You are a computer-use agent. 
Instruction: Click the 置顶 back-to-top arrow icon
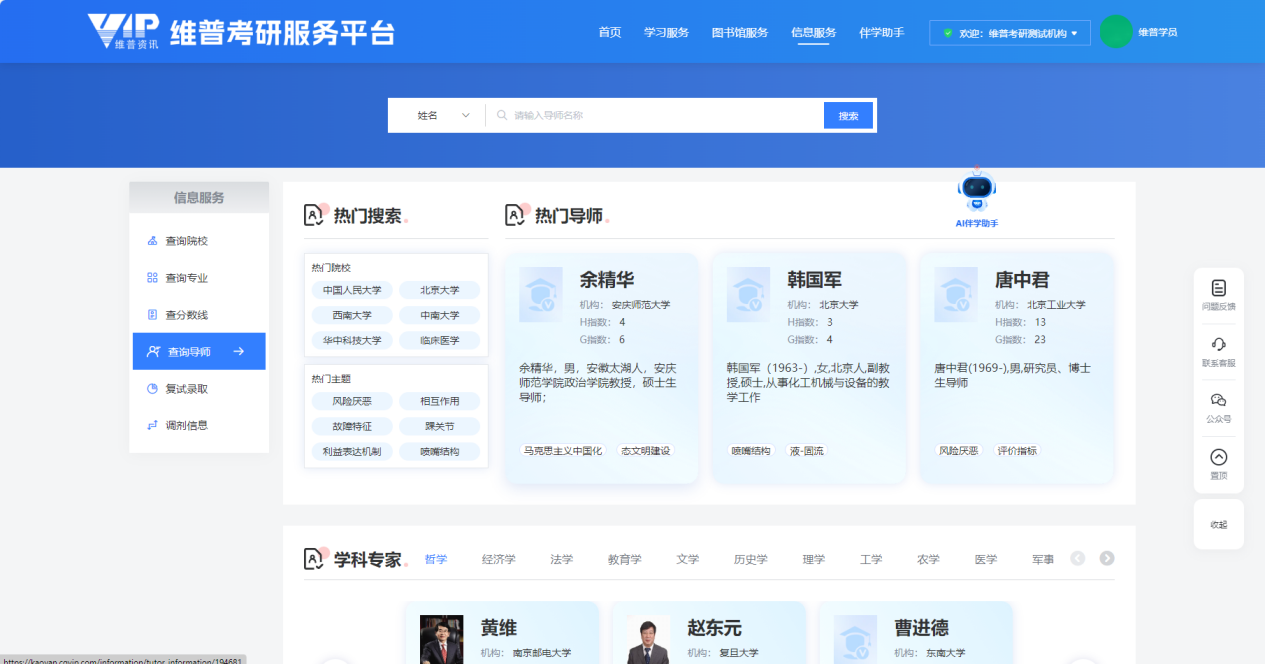point(1218,457)
